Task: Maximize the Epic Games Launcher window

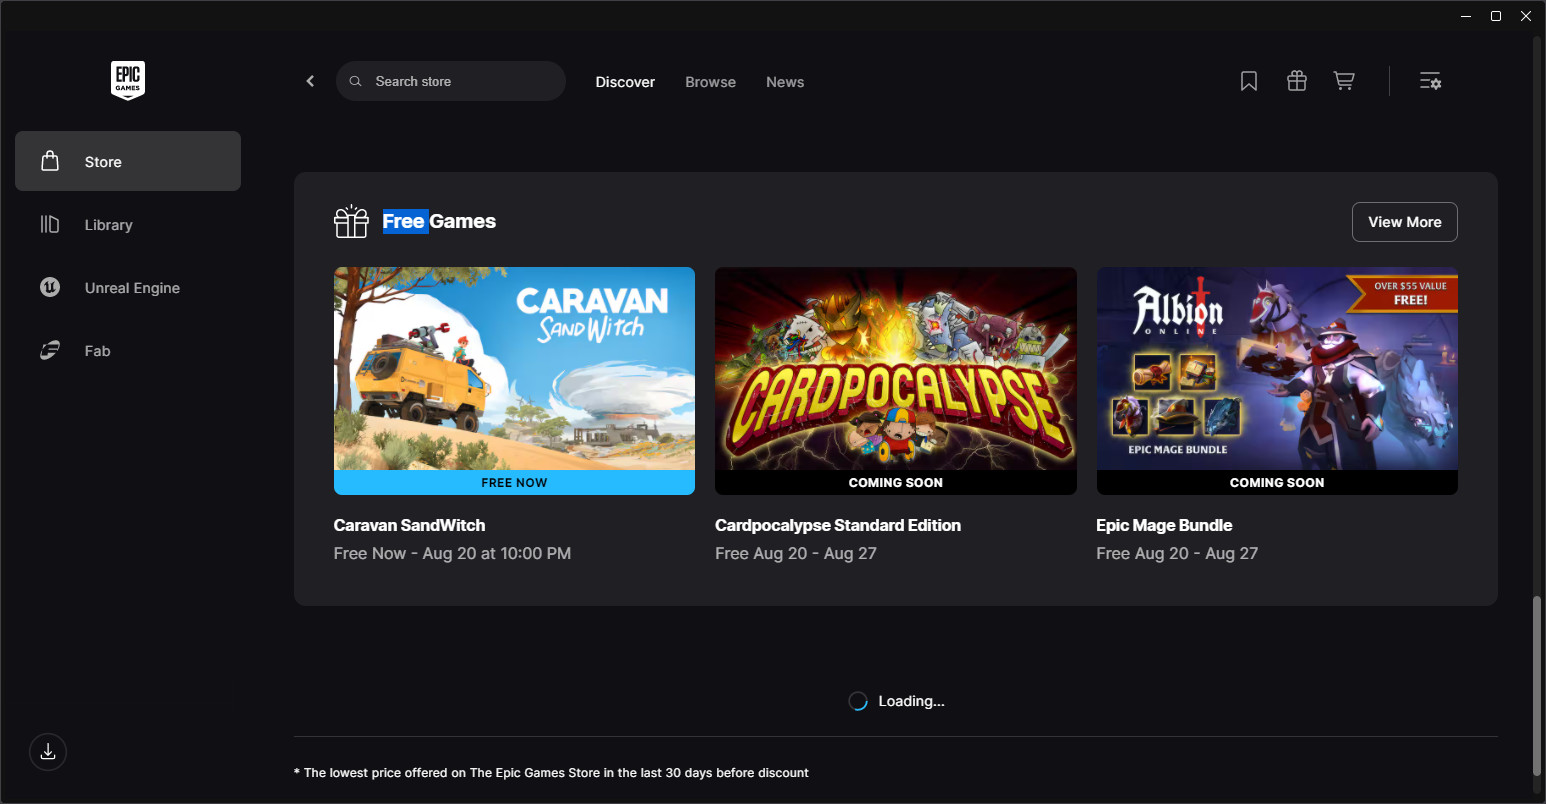Action: point(1496,15)
